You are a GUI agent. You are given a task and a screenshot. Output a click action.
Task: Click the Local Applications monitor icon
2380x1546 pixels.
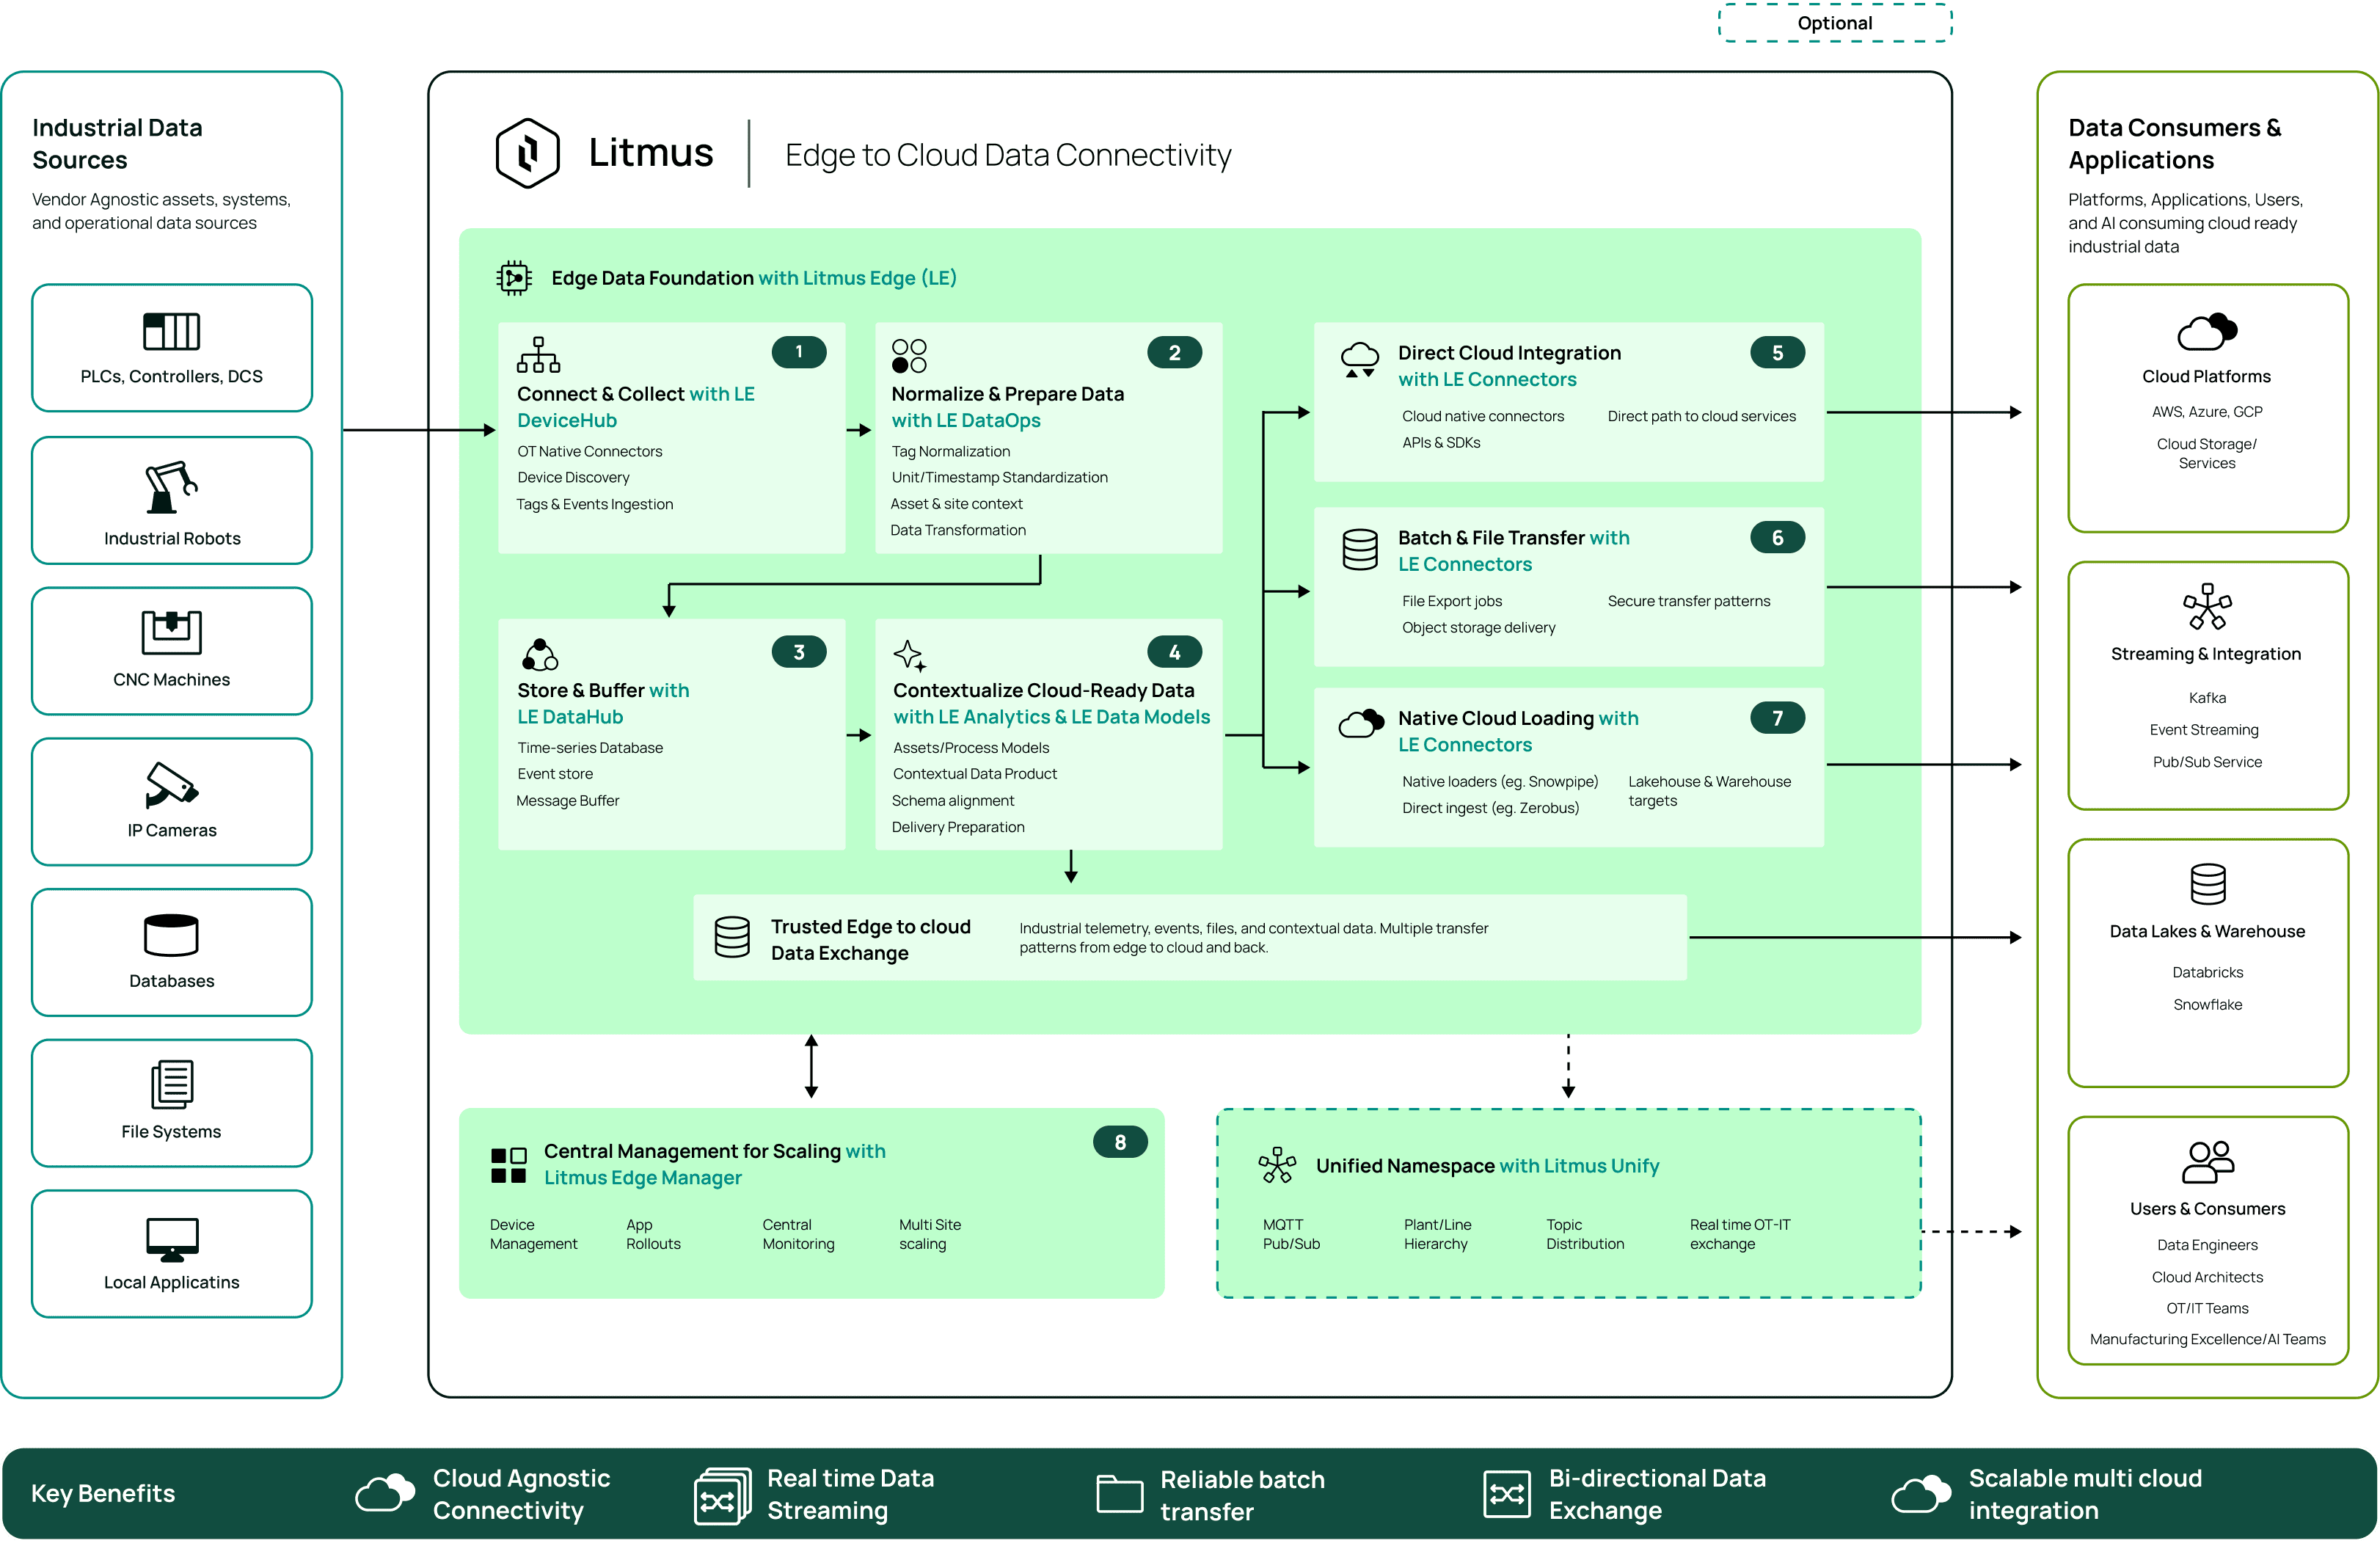click(x=172, y=1239)
